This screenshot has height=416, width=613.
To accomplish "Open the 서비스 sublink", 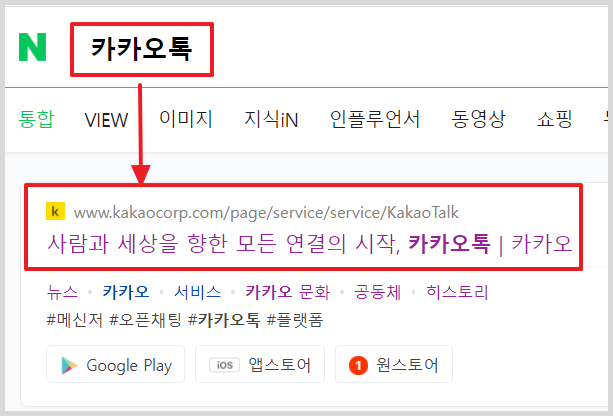I will click(197, 292).
